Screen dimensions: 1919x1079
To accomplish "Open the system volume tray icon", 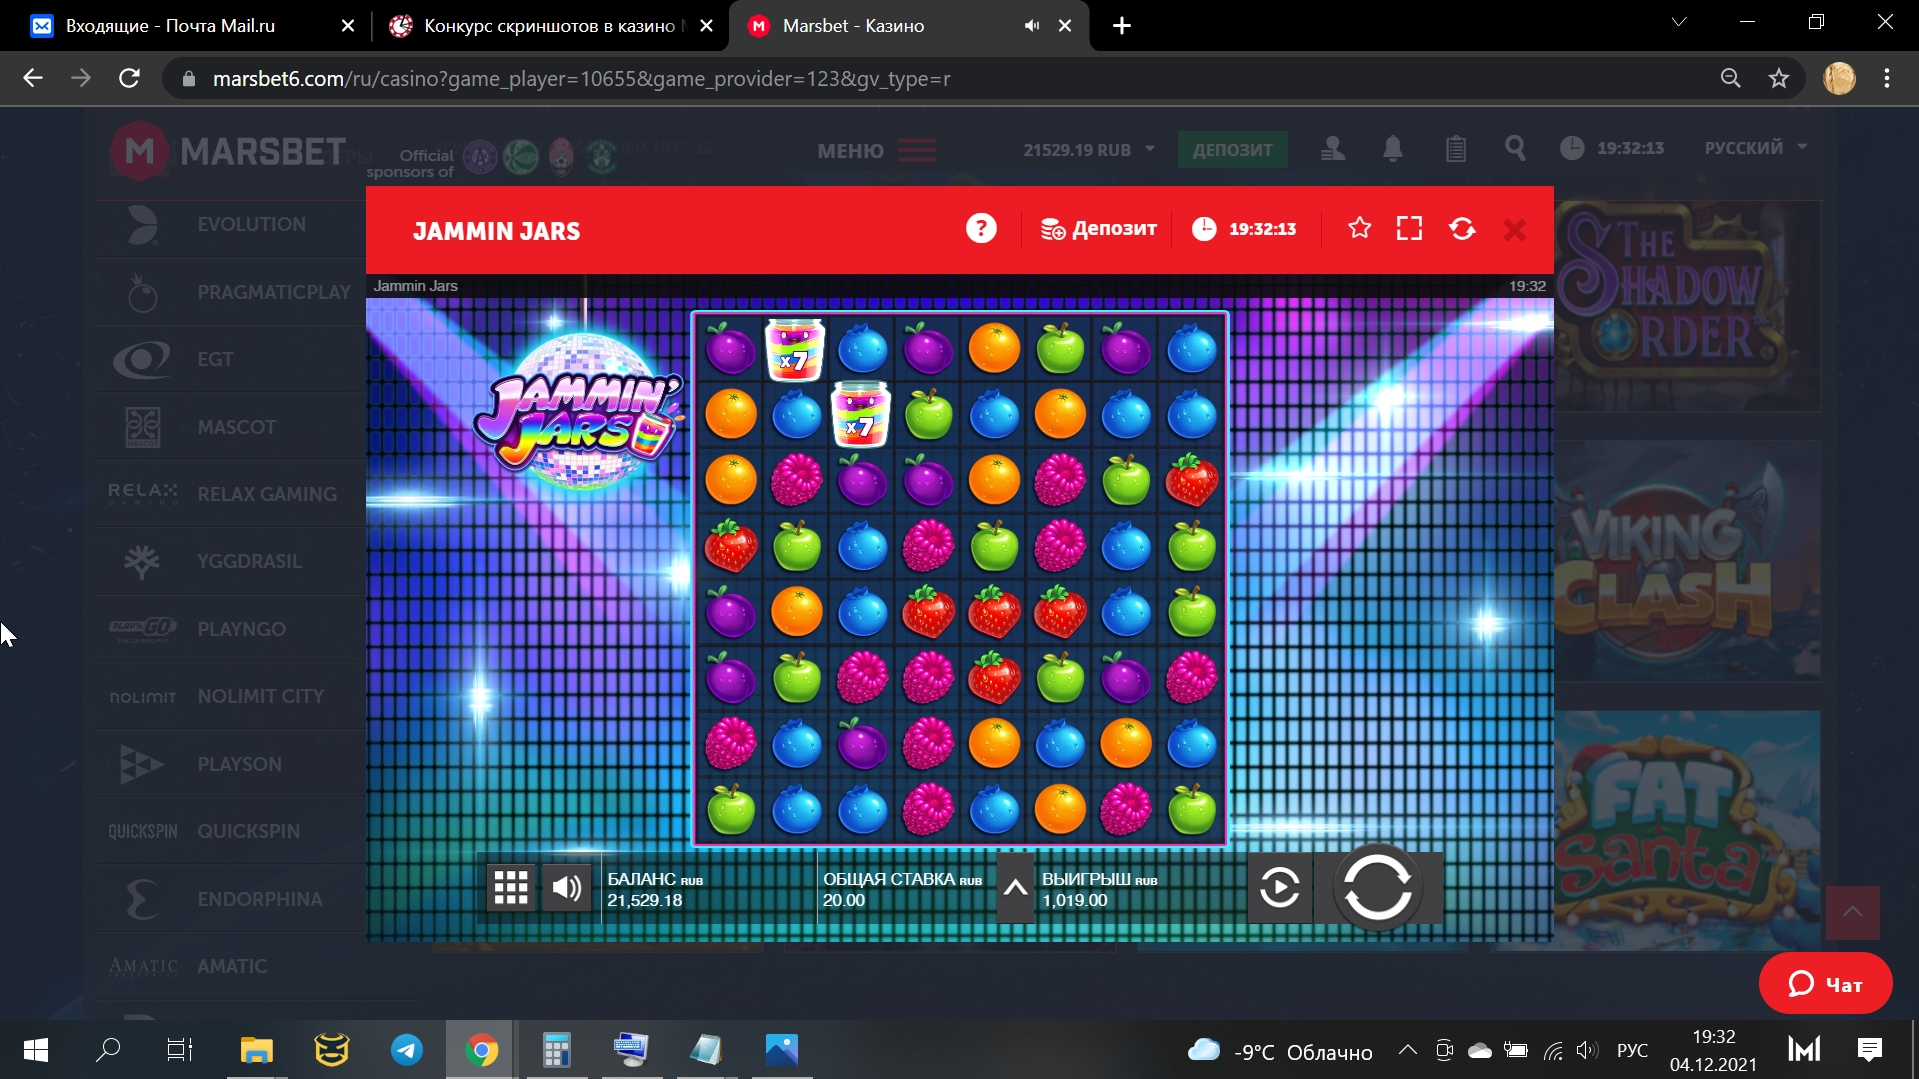I will 1587,1050.
